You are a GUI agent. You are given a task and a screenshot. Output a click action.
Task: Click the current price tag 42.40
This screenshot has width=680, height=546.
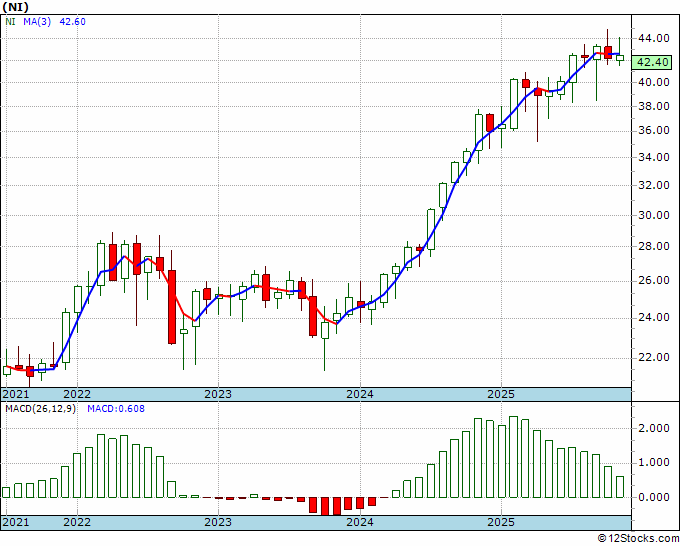tap(653, 62)
